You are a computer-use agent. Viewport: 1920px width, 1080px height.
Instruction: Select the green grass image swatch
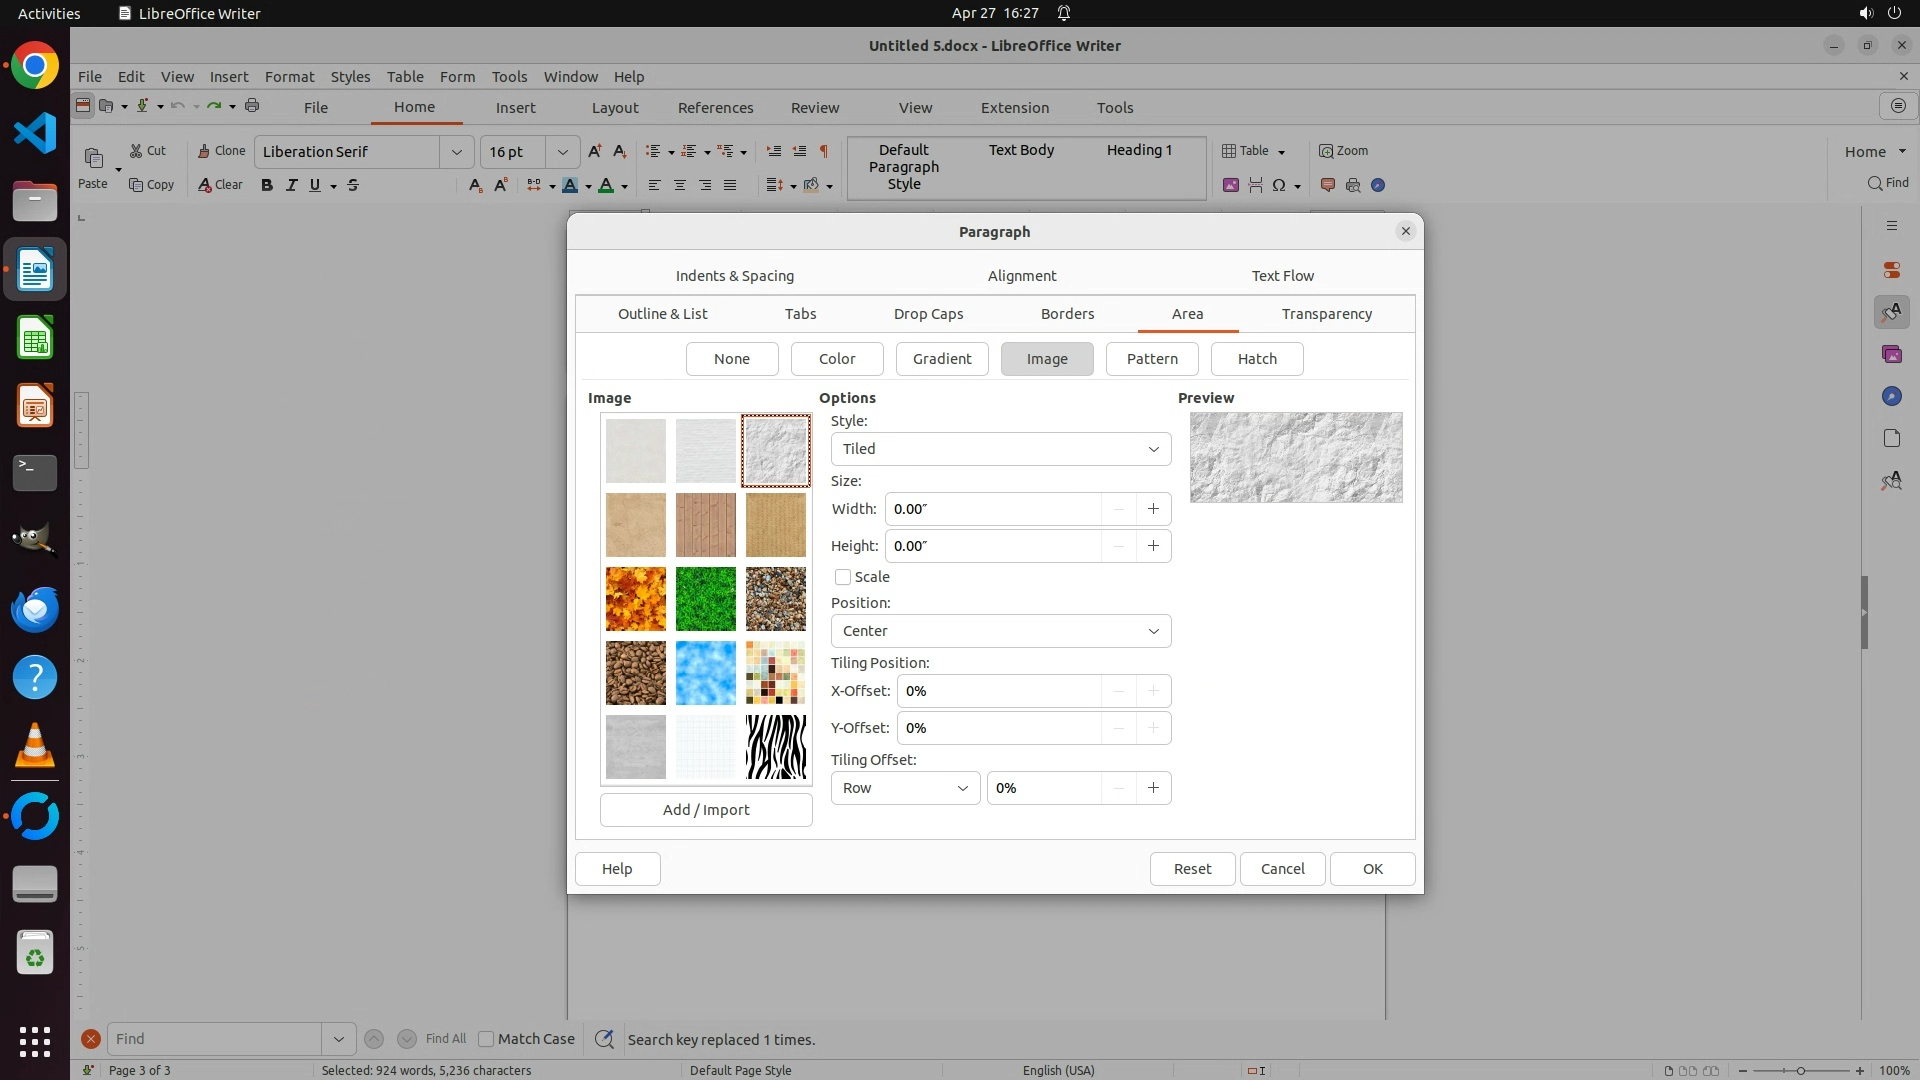click(x=705, y=599)
